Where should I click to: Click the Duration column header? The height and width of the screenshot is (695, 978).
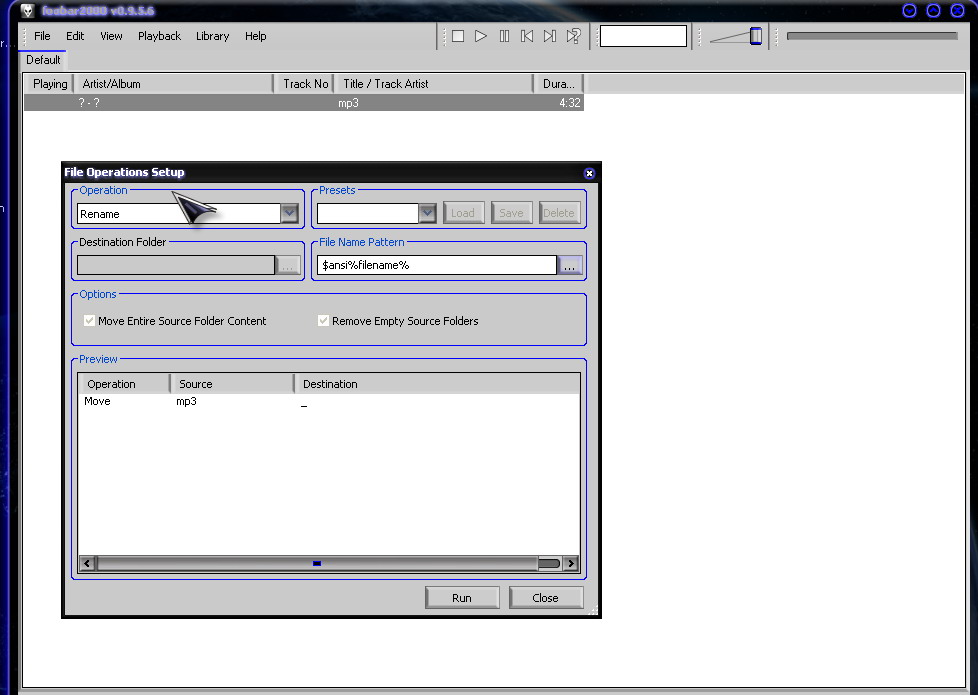pyautogui.click(x=559, y=84)
